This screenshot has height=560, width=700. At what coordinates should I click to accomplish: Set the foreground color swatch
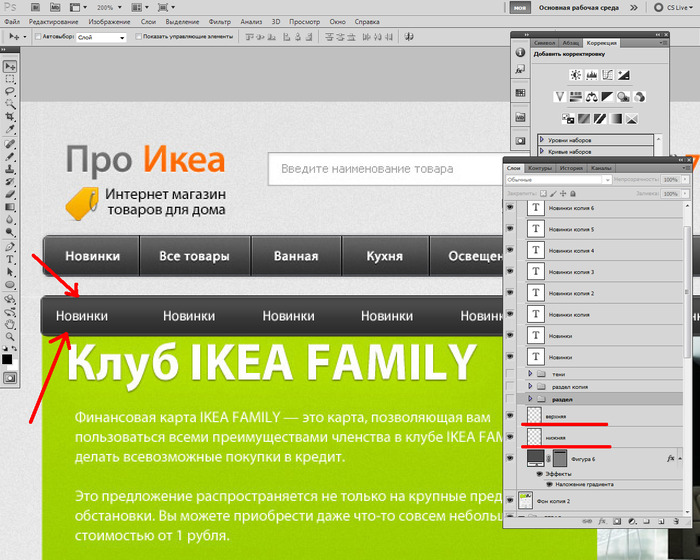pyautogui.click(x=7, y=359)
